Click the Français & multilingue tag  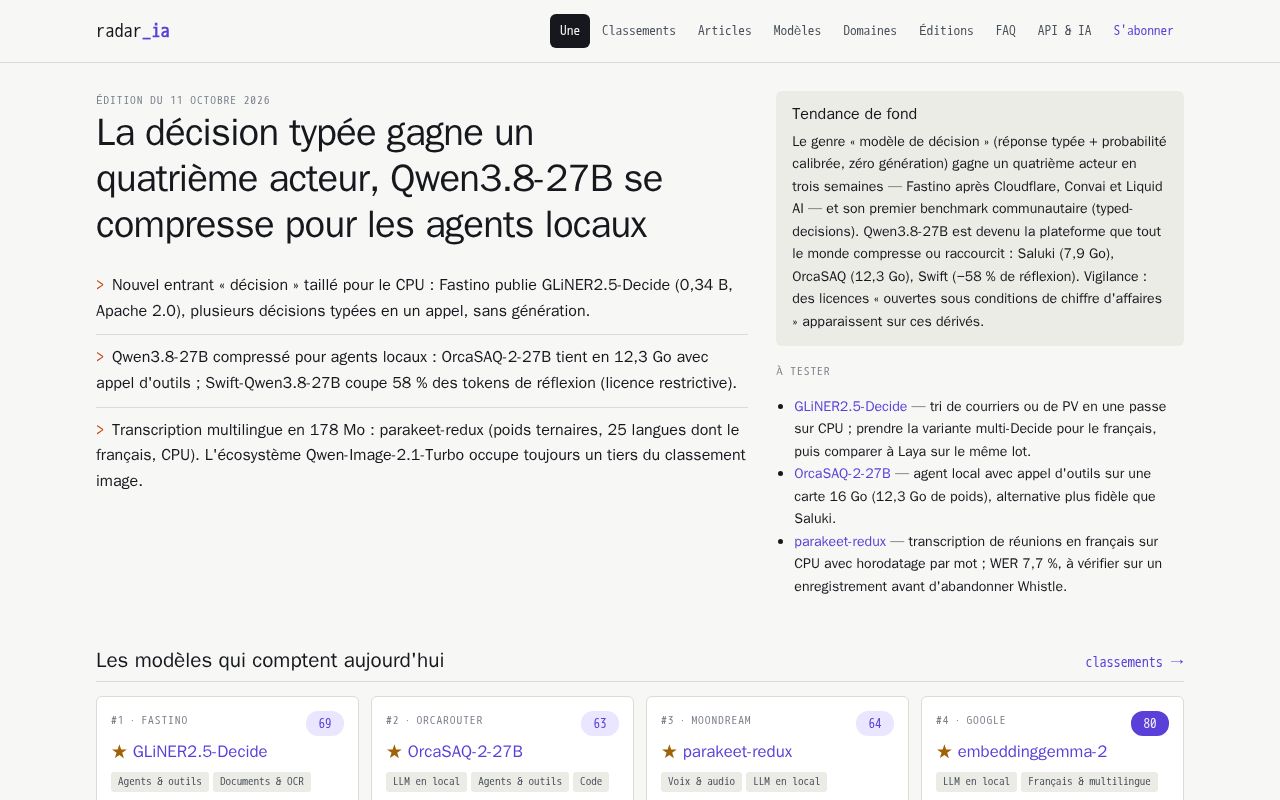pos(1089,781)
